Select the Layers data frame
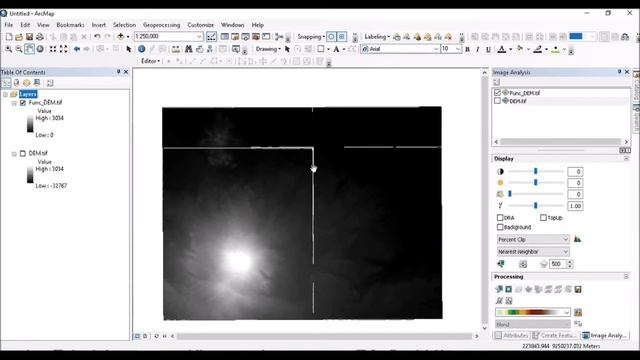The width and height of the screenshot is (640, 360). pos(28,94)
